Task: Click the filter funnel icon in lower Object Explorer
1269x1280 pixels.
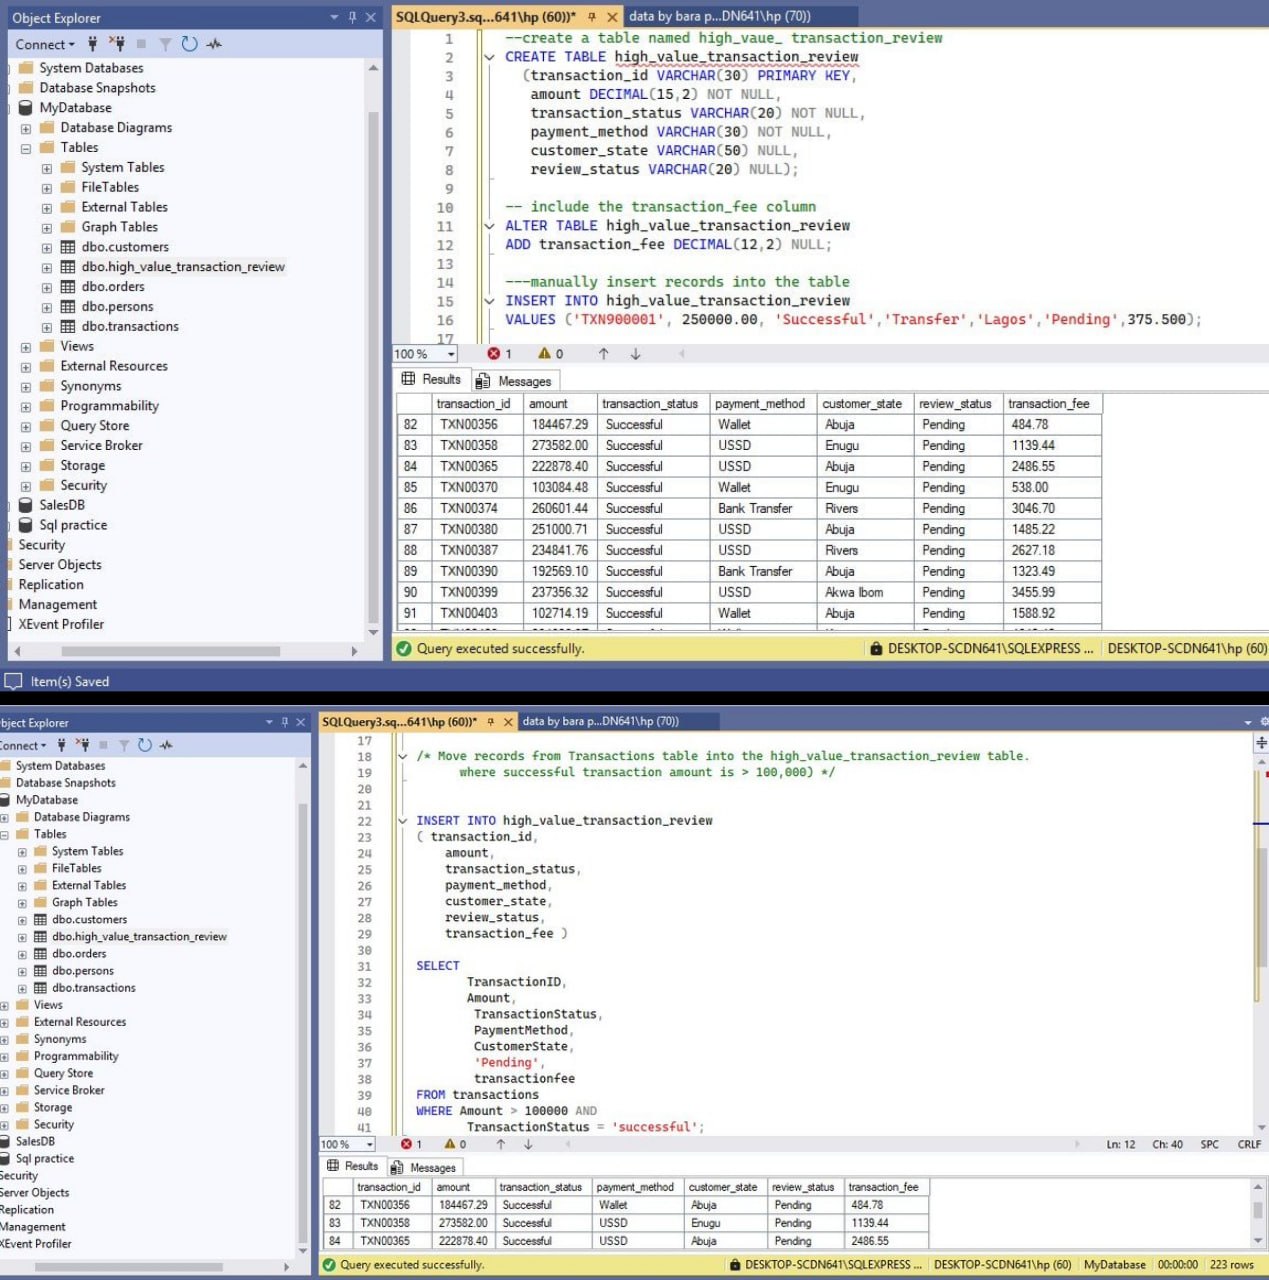Action: (124, 745)
